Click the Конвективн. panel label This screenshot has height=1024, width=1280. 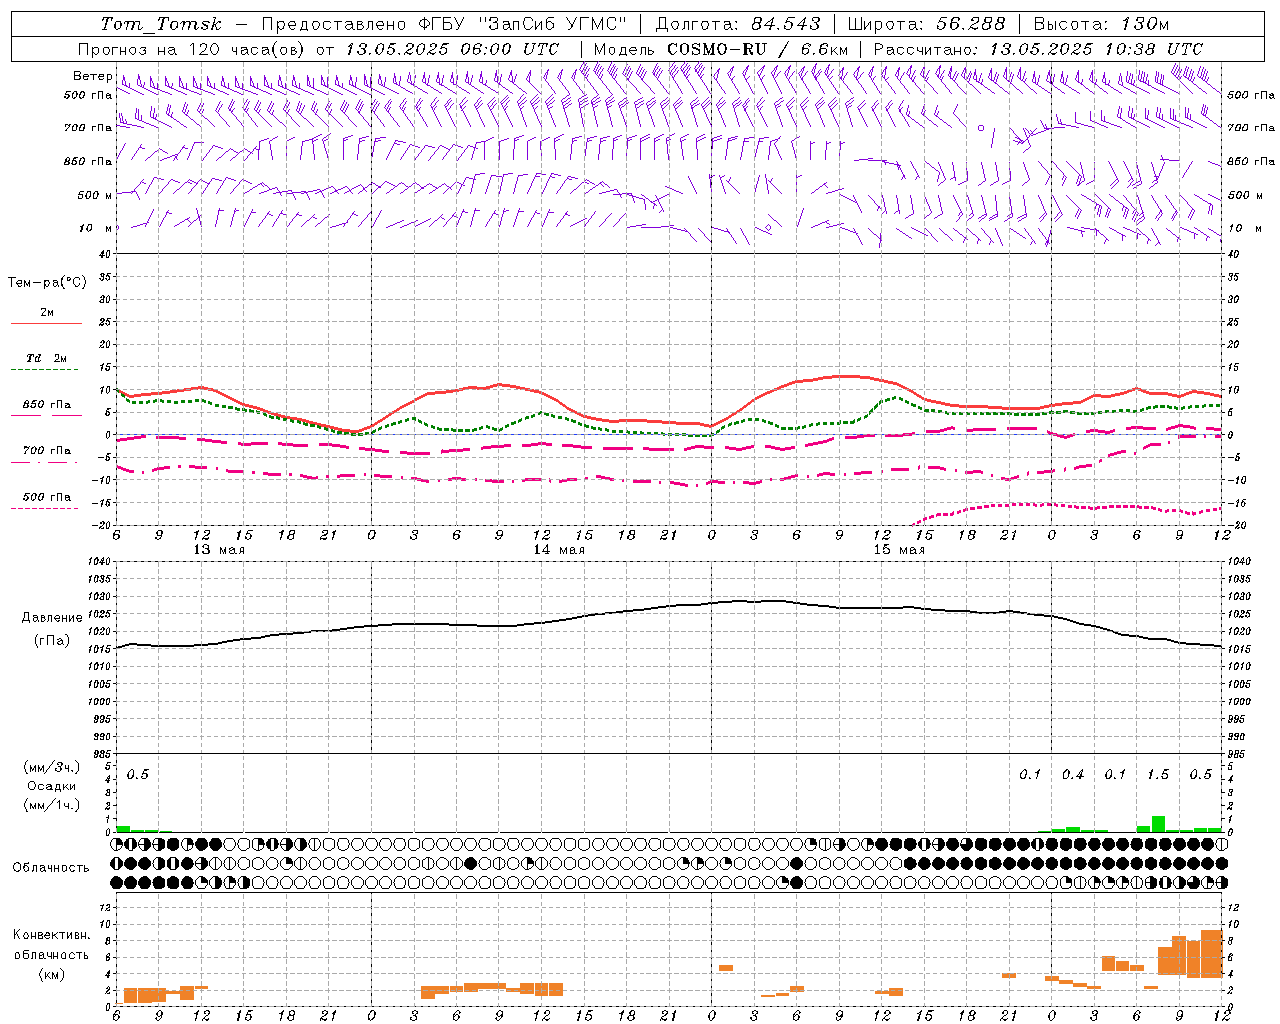(52, 935)
